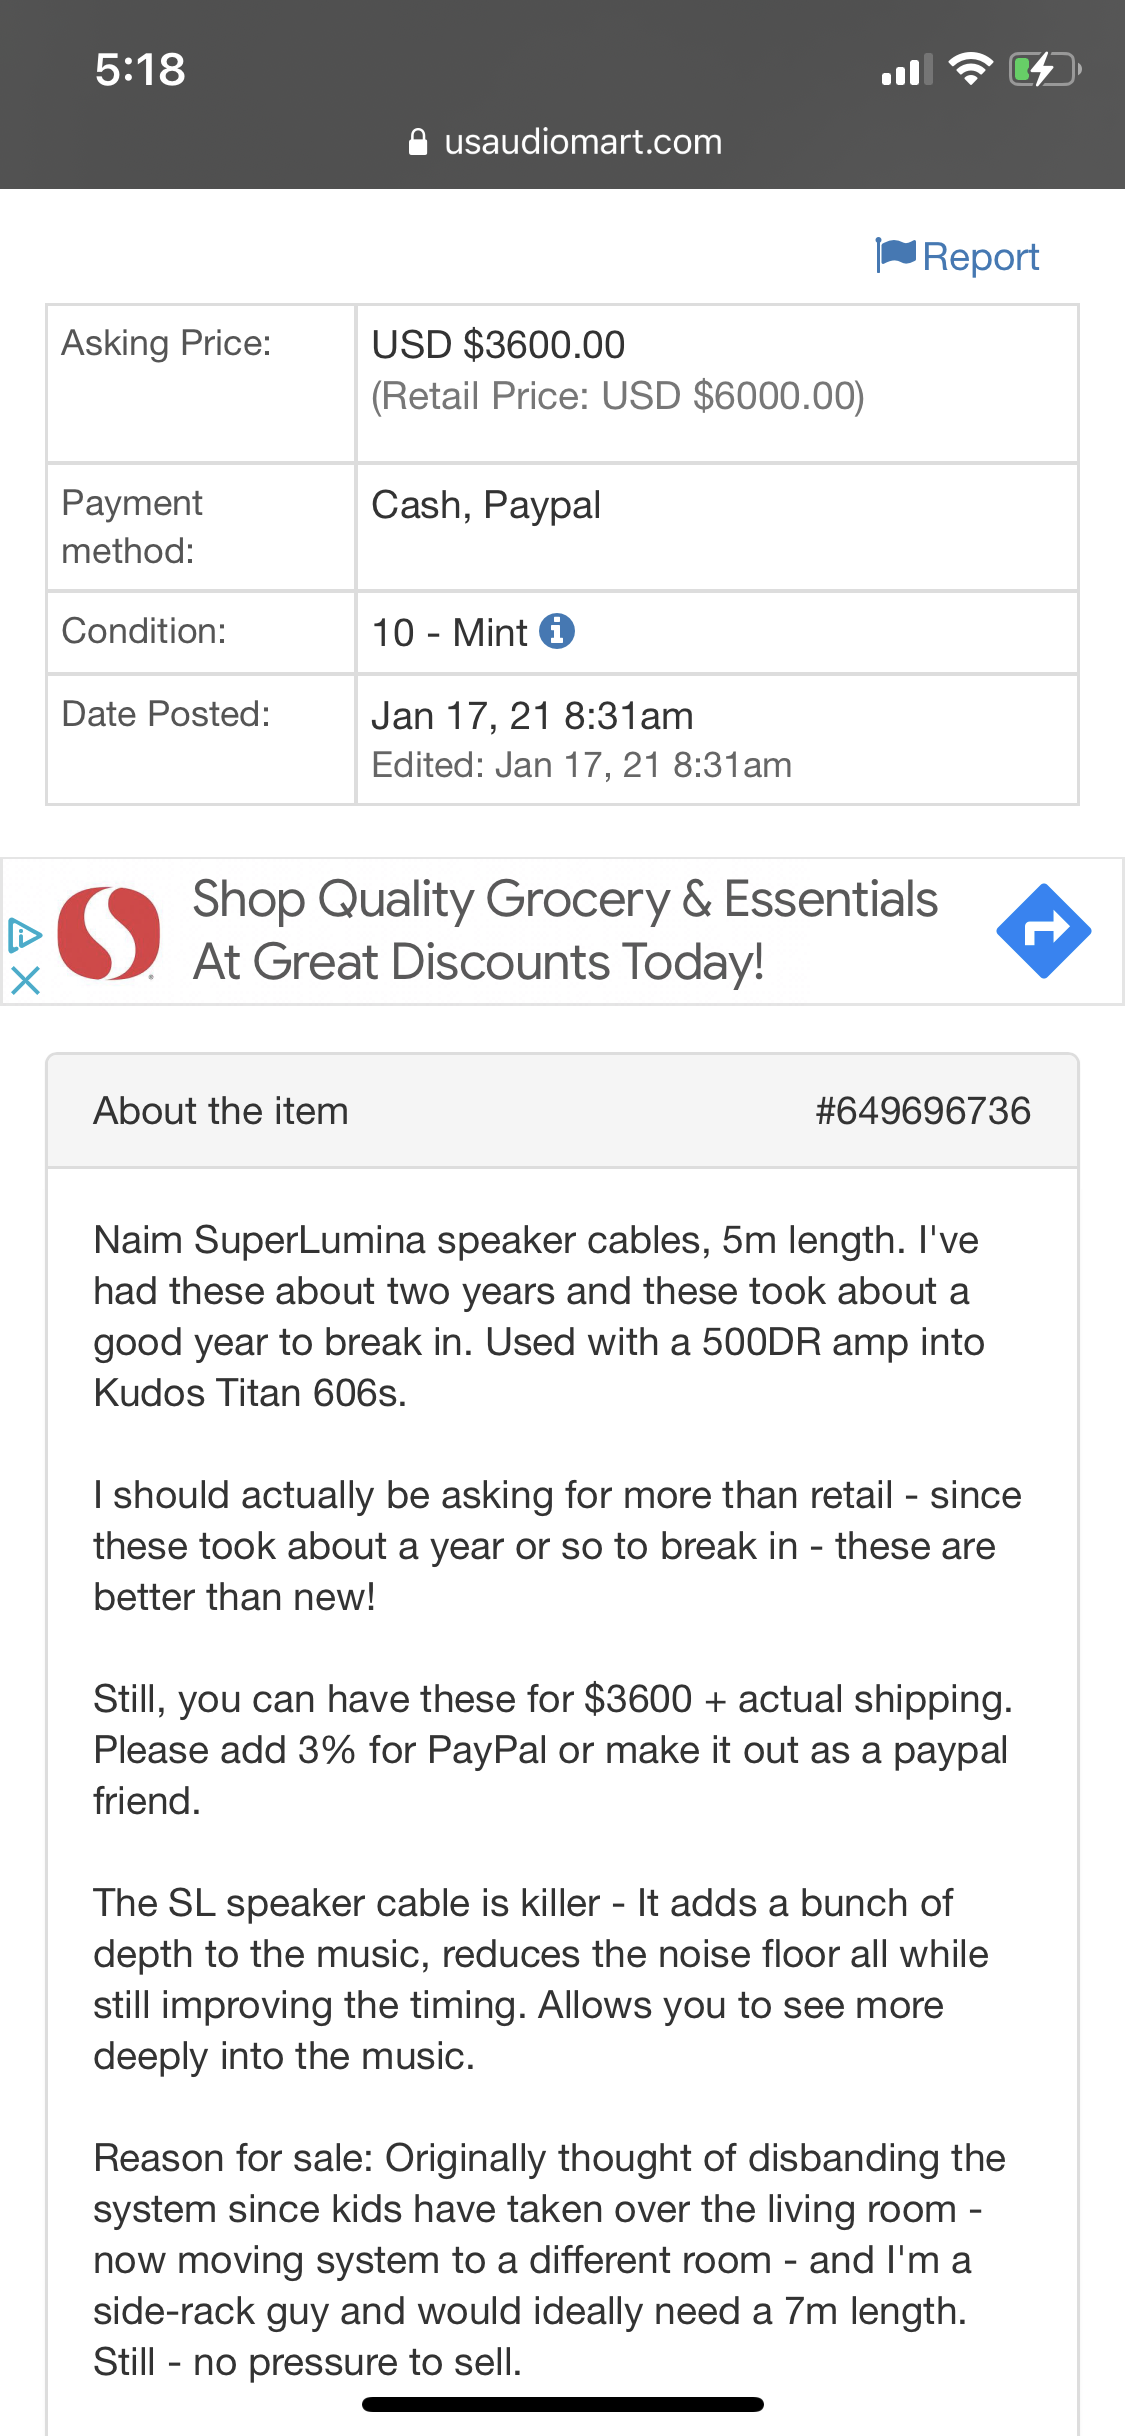
Task: Open the Report link text
Action: 980,257
